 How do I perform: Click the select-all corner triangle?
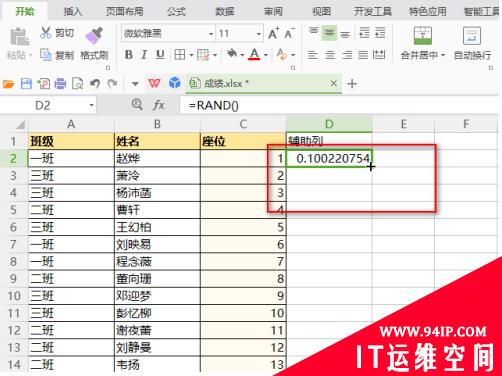point(20,125)
